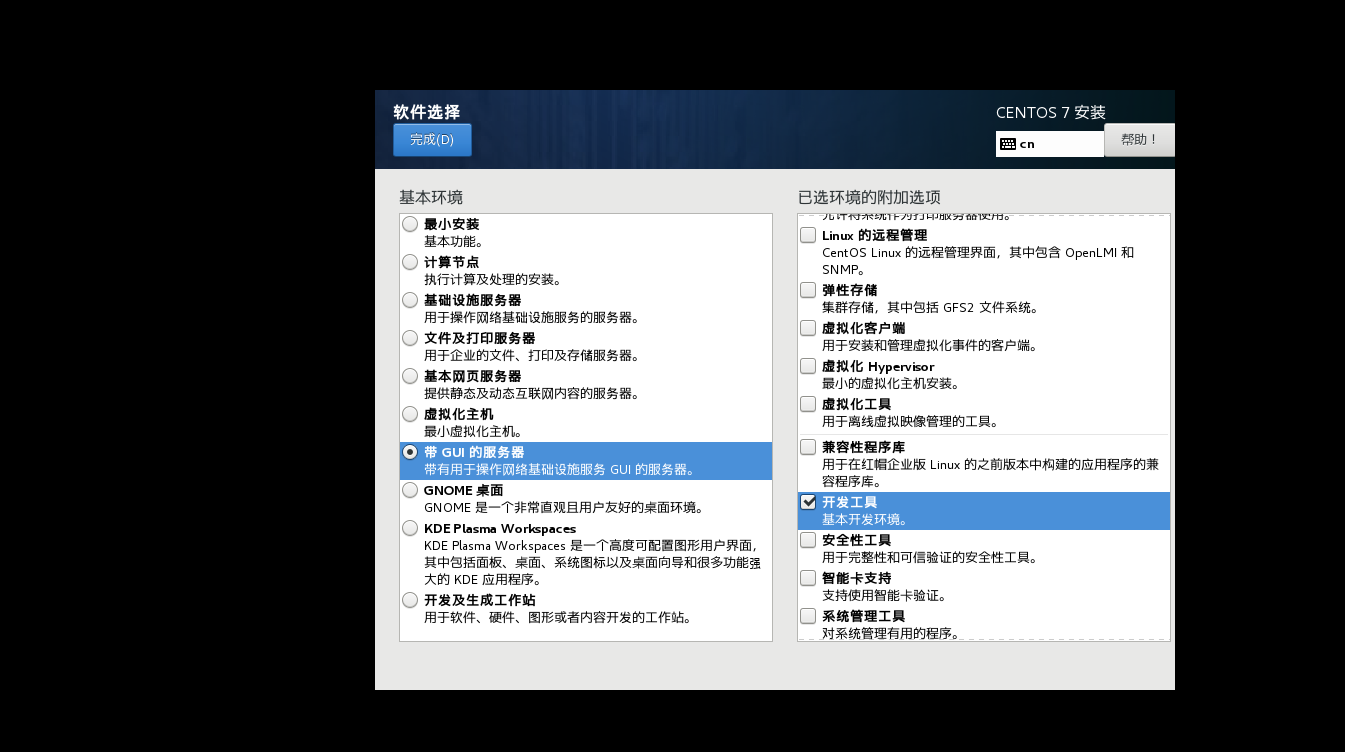This screenshot has width=1345, height=752.
Task: Select the 基本网页服务器 radio button
Action: [410, 376]
